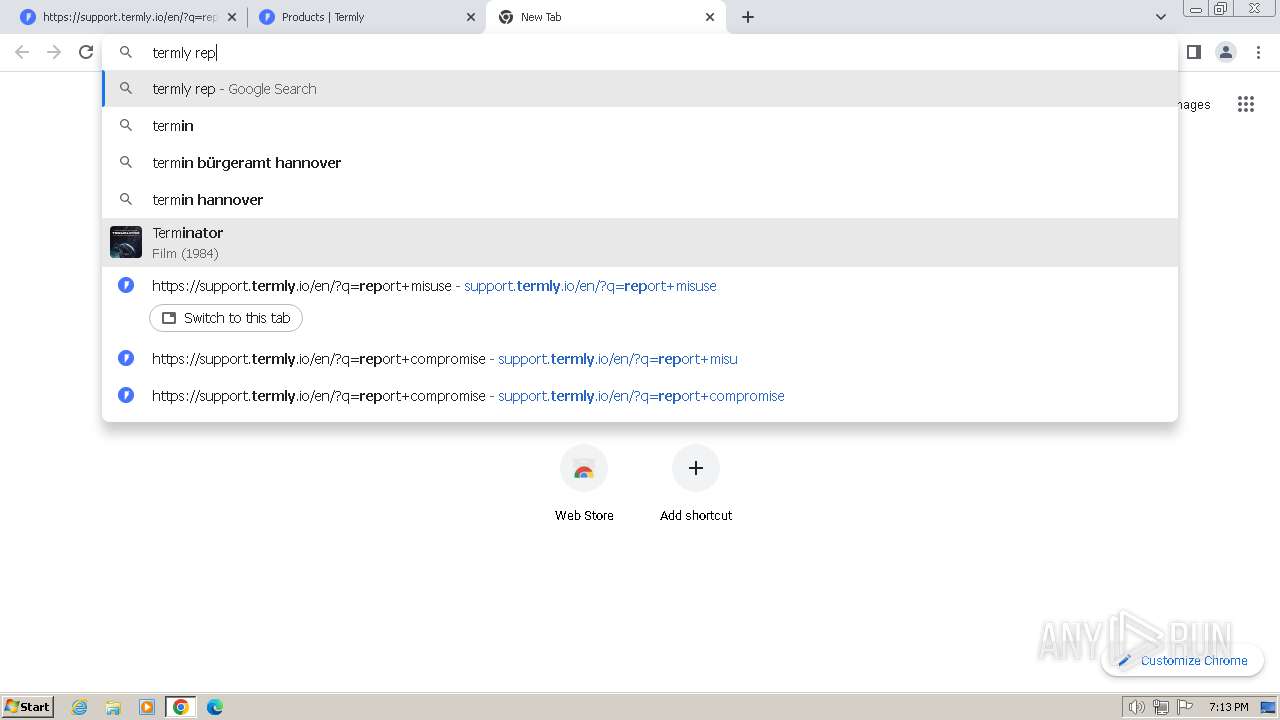Go forward with the forward arrow
The height and width of the screenshot is (720, 1280).
click(54, 52)
